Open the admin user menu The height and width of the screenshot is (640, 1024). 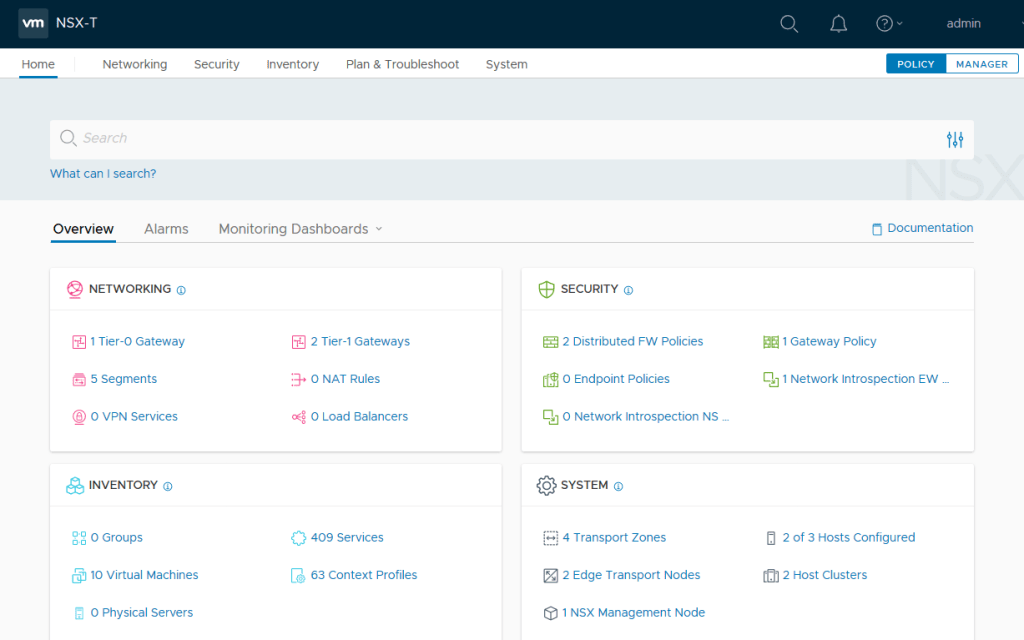coord(964,24)
